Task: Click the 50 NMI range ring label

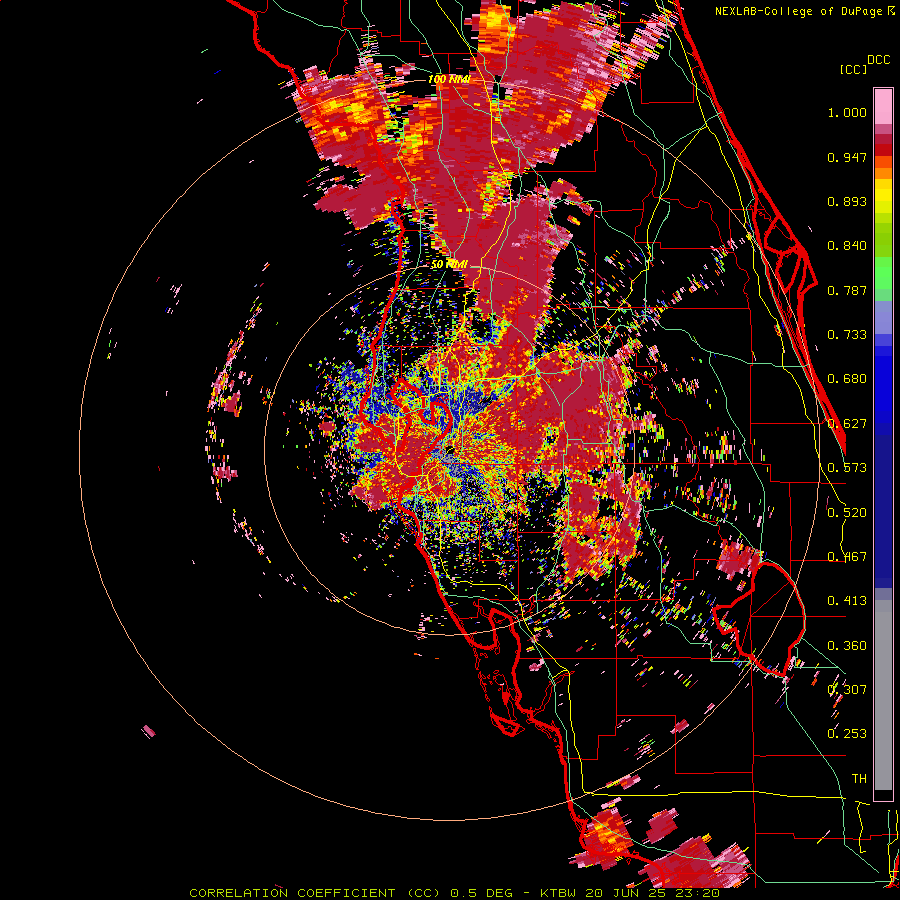Action: pyautogui.click(x=449, y=265)
